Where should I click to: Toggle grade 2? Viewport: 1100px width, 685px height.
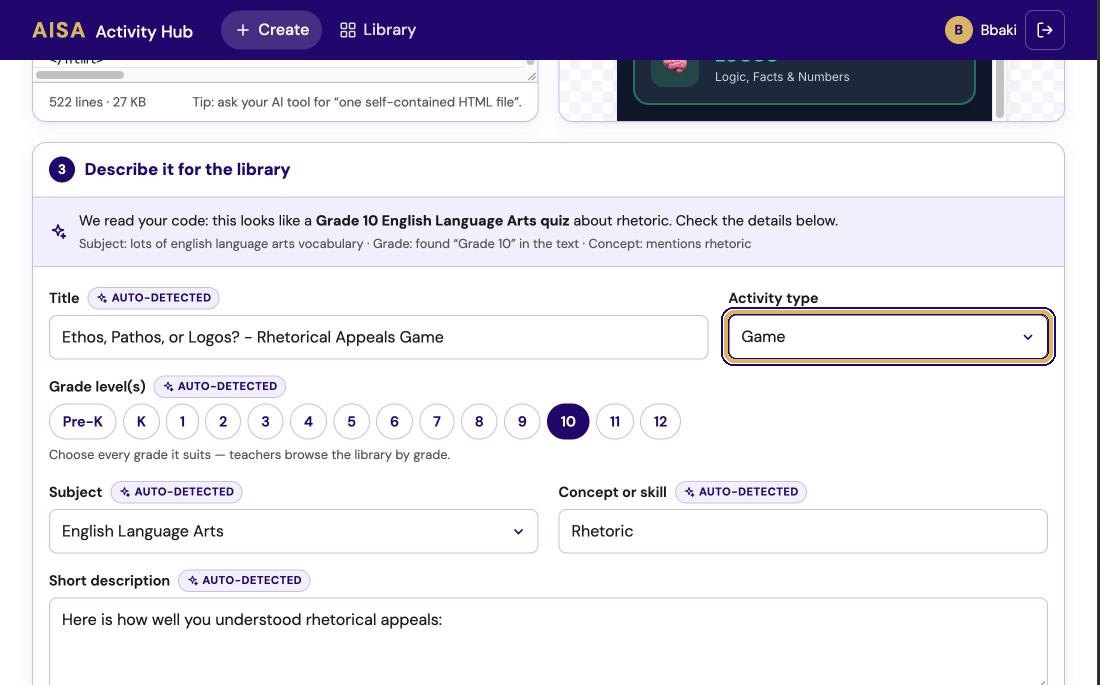click(x=223, y=422)
